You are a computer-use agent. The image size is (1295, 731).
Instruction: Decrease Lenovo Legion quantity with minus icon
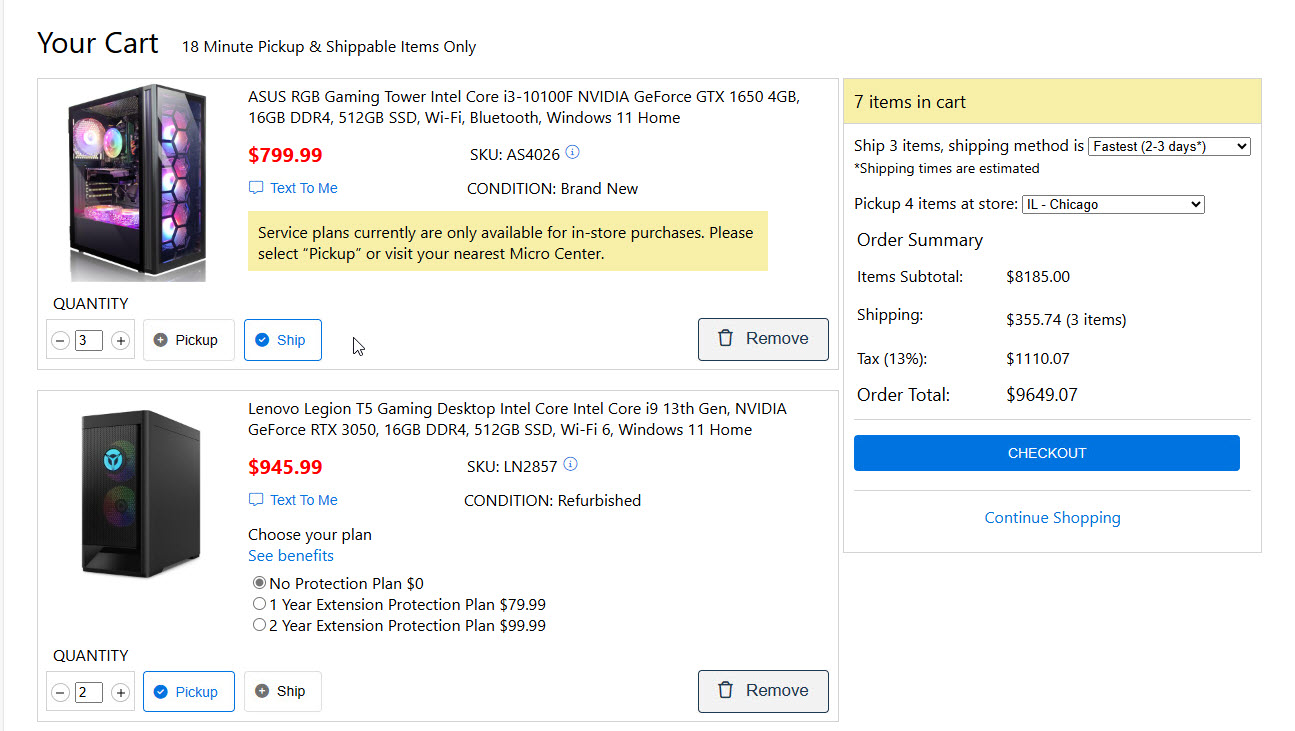coord(60,693)
